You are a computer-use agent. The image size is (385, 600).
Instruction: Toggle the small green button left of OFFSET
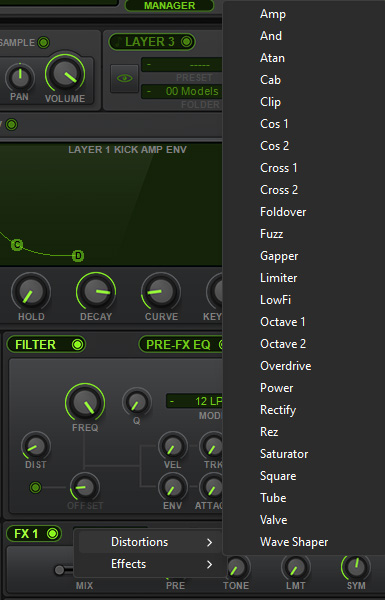pos(36,487)
